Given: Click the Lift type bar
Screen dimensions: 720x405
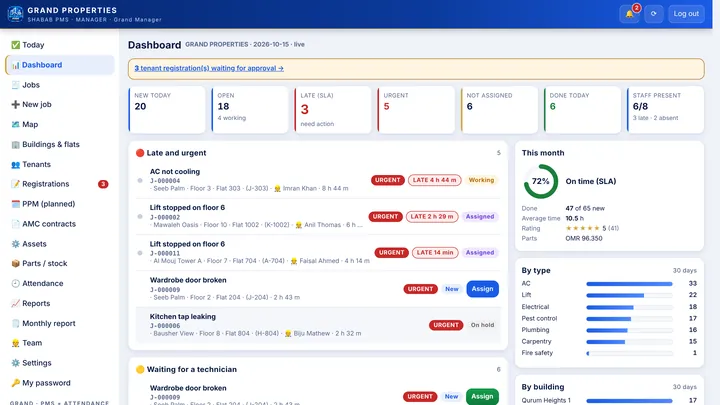Looking at the screenshot, I should 629,295.
